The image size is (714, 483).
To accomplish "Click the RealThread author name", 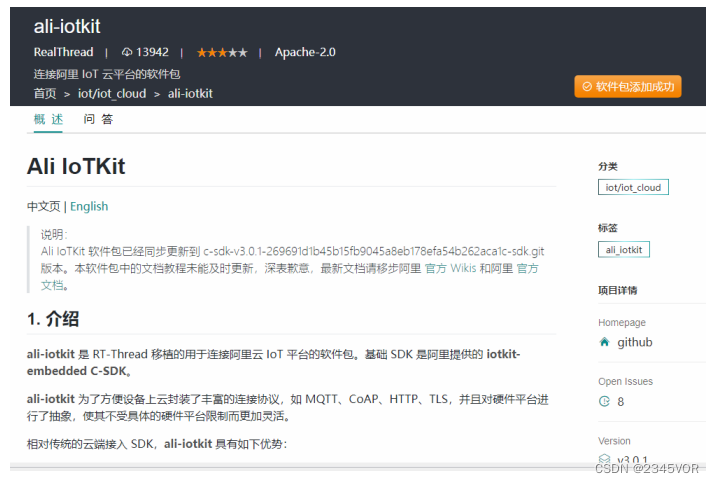I will [63, 52].
